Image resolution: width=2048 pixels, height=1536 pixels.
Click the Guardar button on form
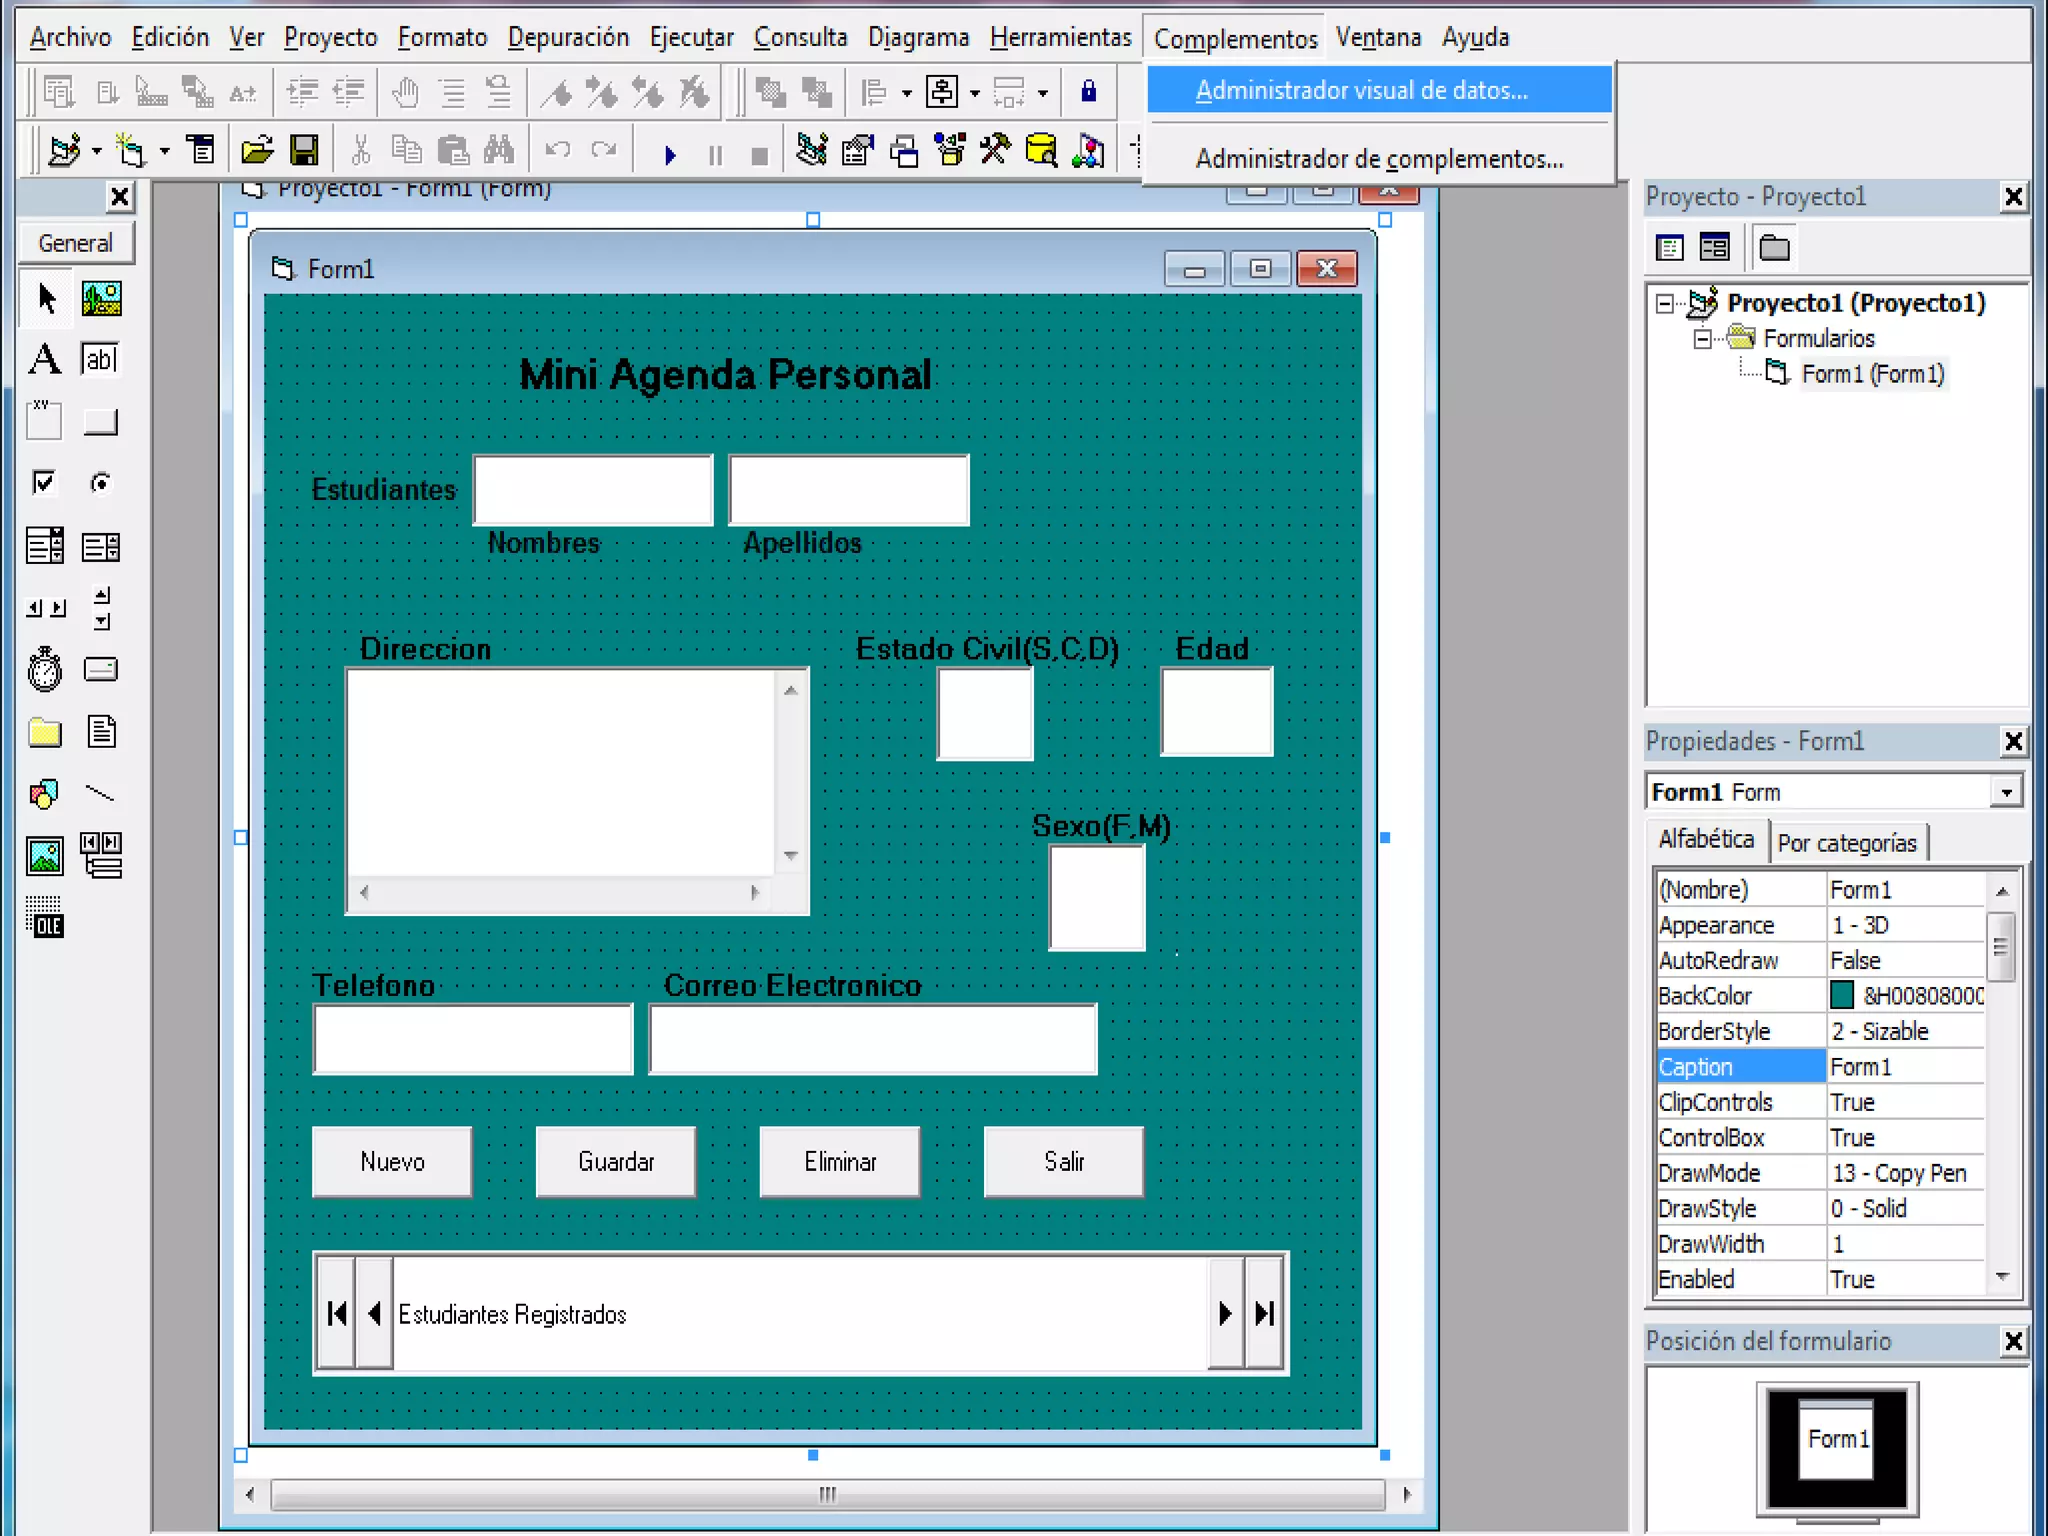[616, 1161]
